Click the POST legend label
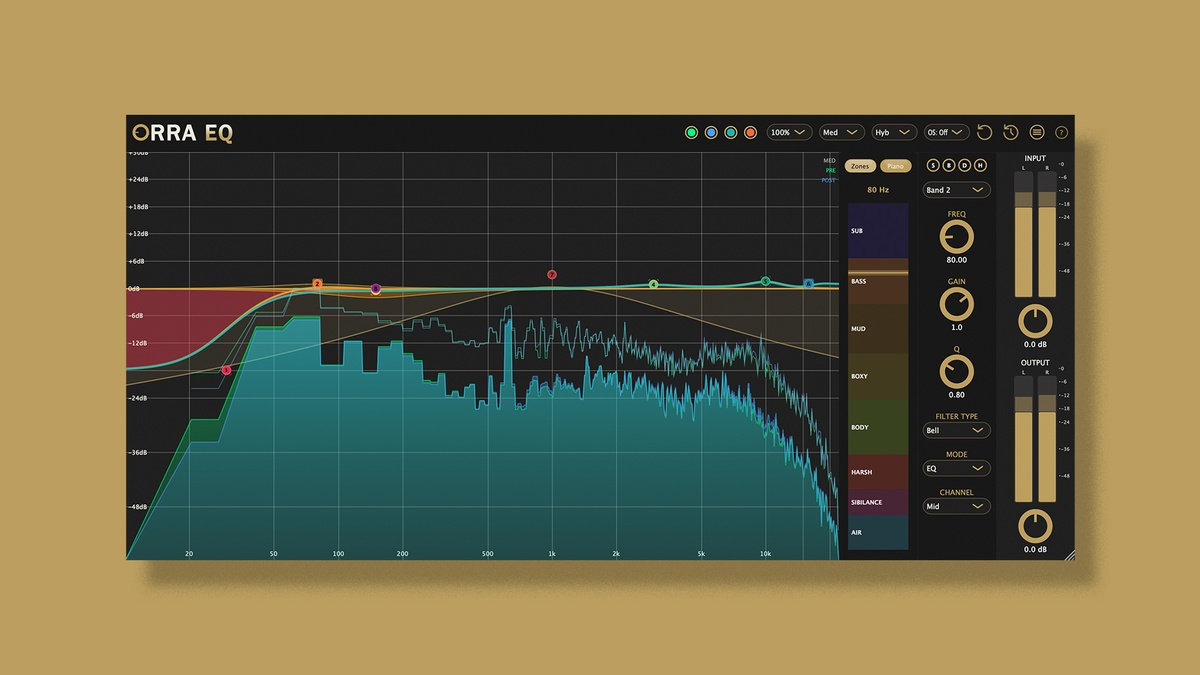The image size is (1200, 675). point(828,181)
